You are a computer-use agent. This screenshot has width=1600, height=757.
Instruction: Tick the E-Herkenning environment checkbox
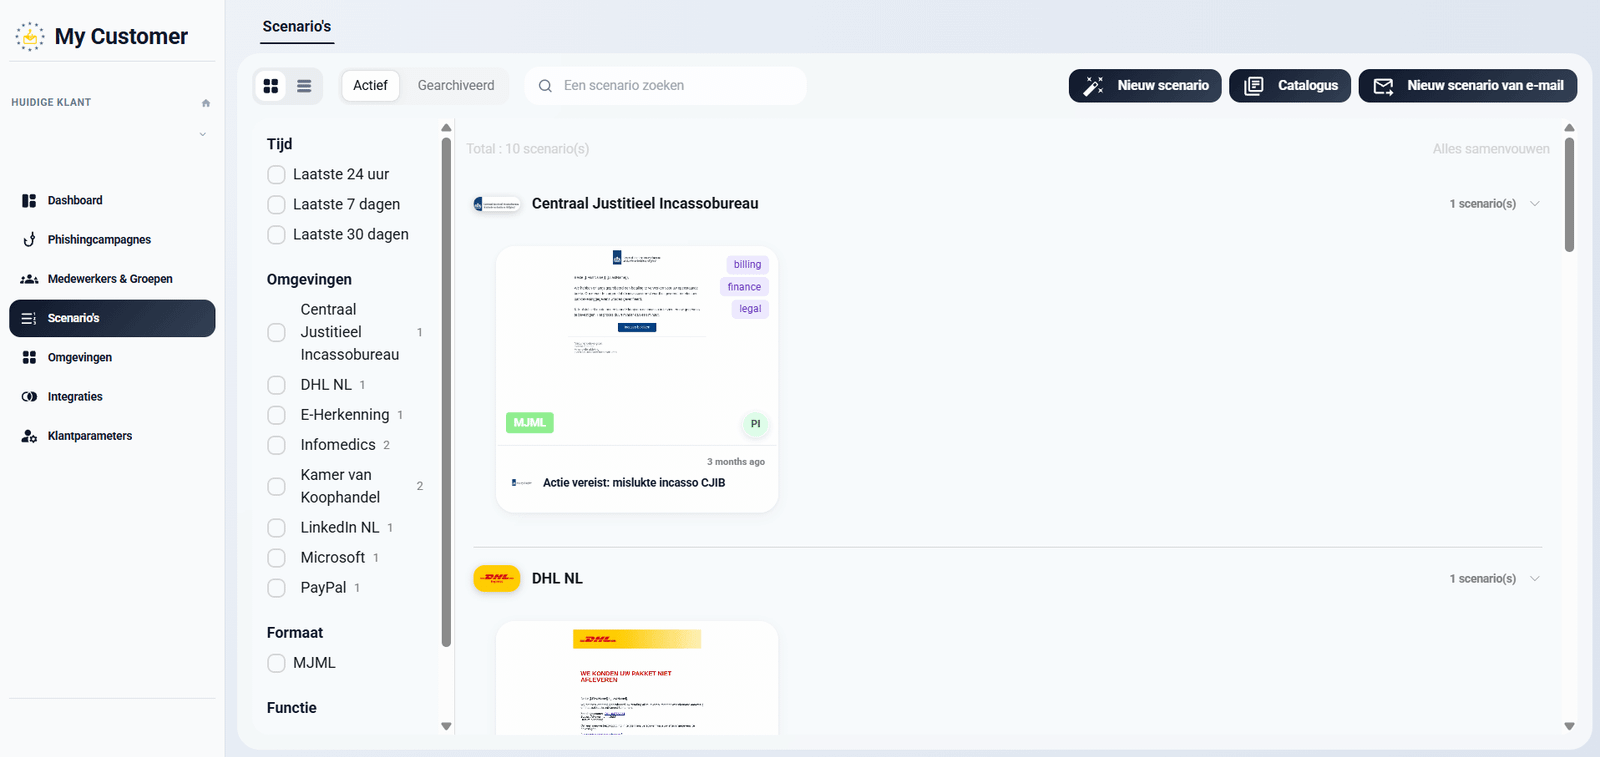tap(277, 415)
